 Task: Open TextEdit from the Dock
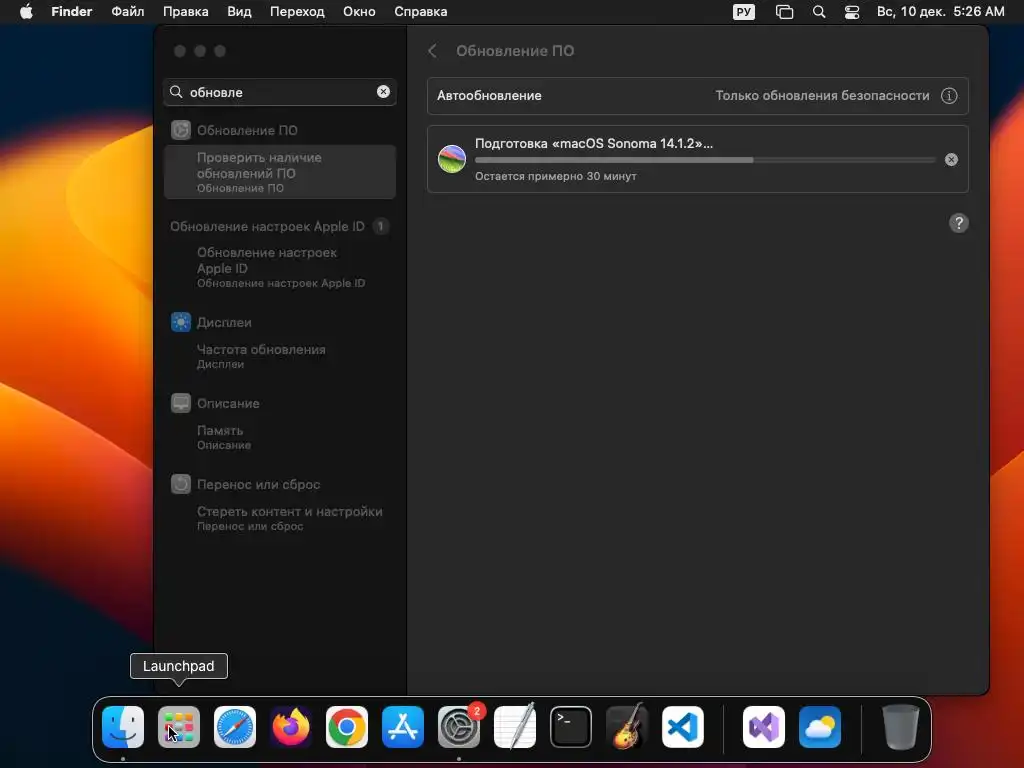click(x=515, y=727)
